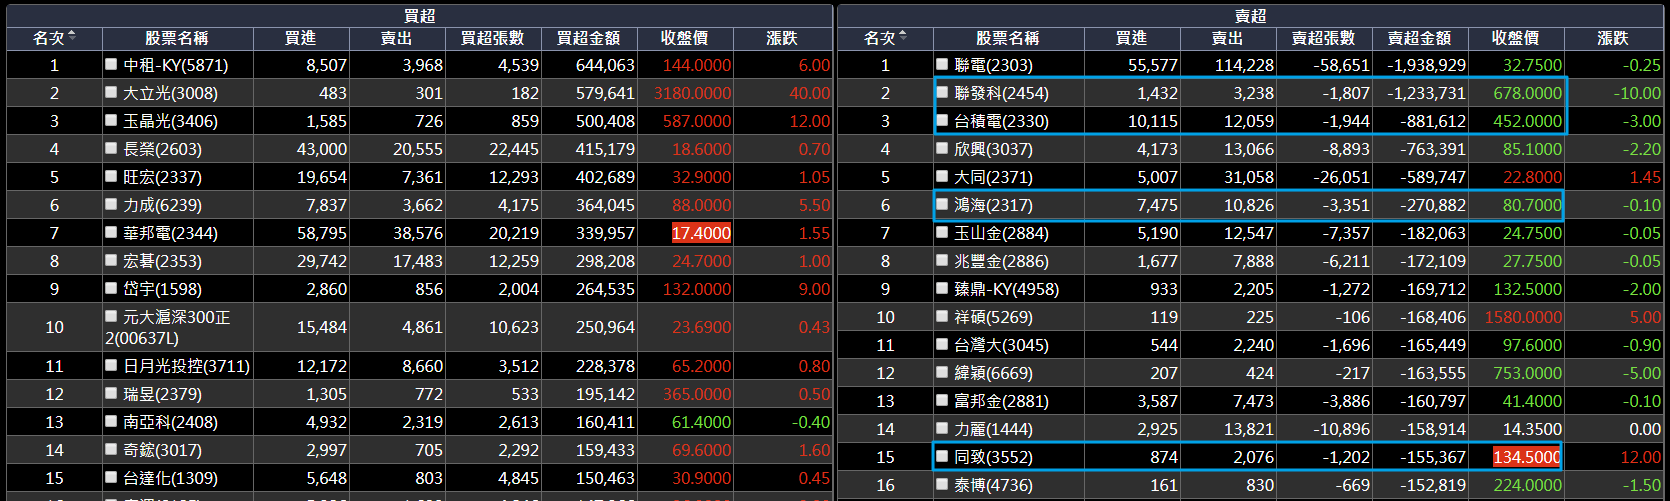The image size is (1670, 501).
Task: Open the 奇鋐(3017) stock name
Action: [162, 450]
